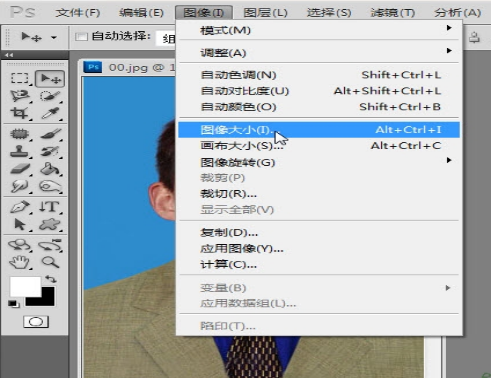This screenshot has width=492, height=378.
Task: Select the Rectangular Marquee tool
Action: tap(20, 78)
